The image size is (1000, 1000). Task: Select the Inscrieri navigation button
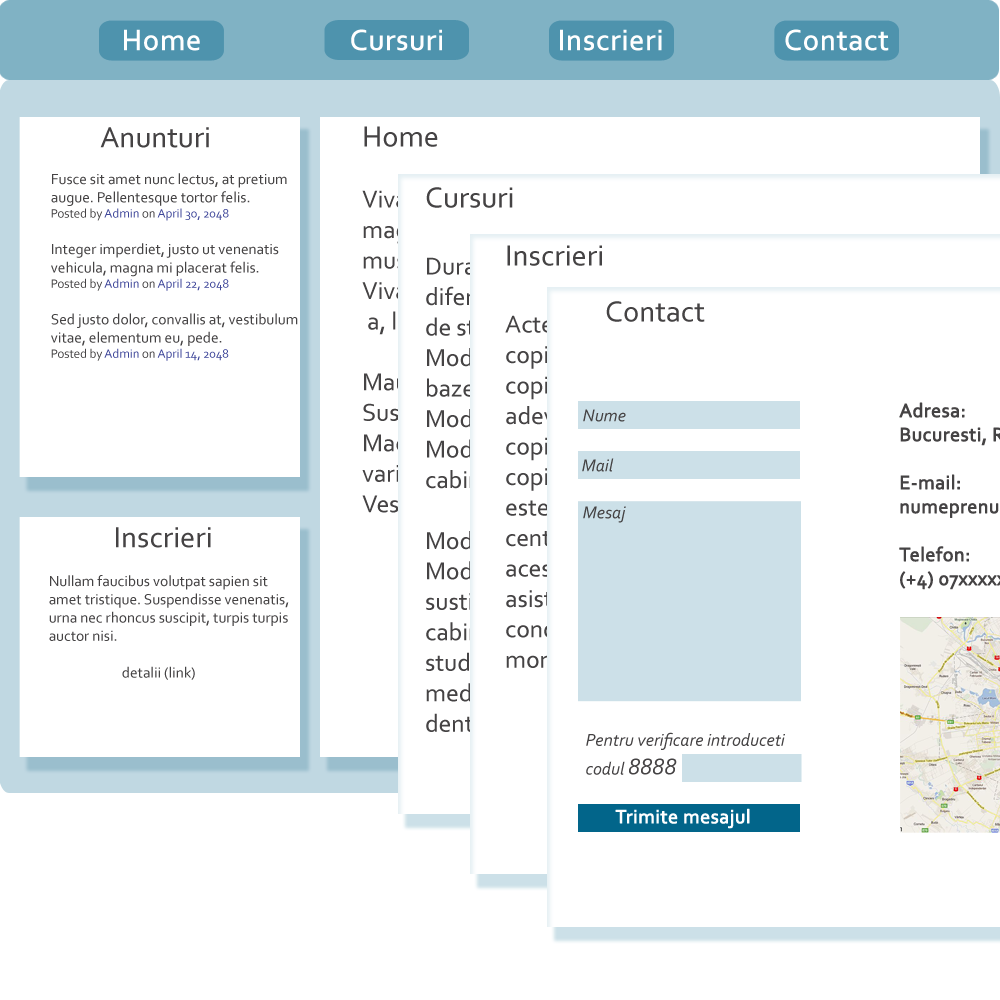click(610, 41)
